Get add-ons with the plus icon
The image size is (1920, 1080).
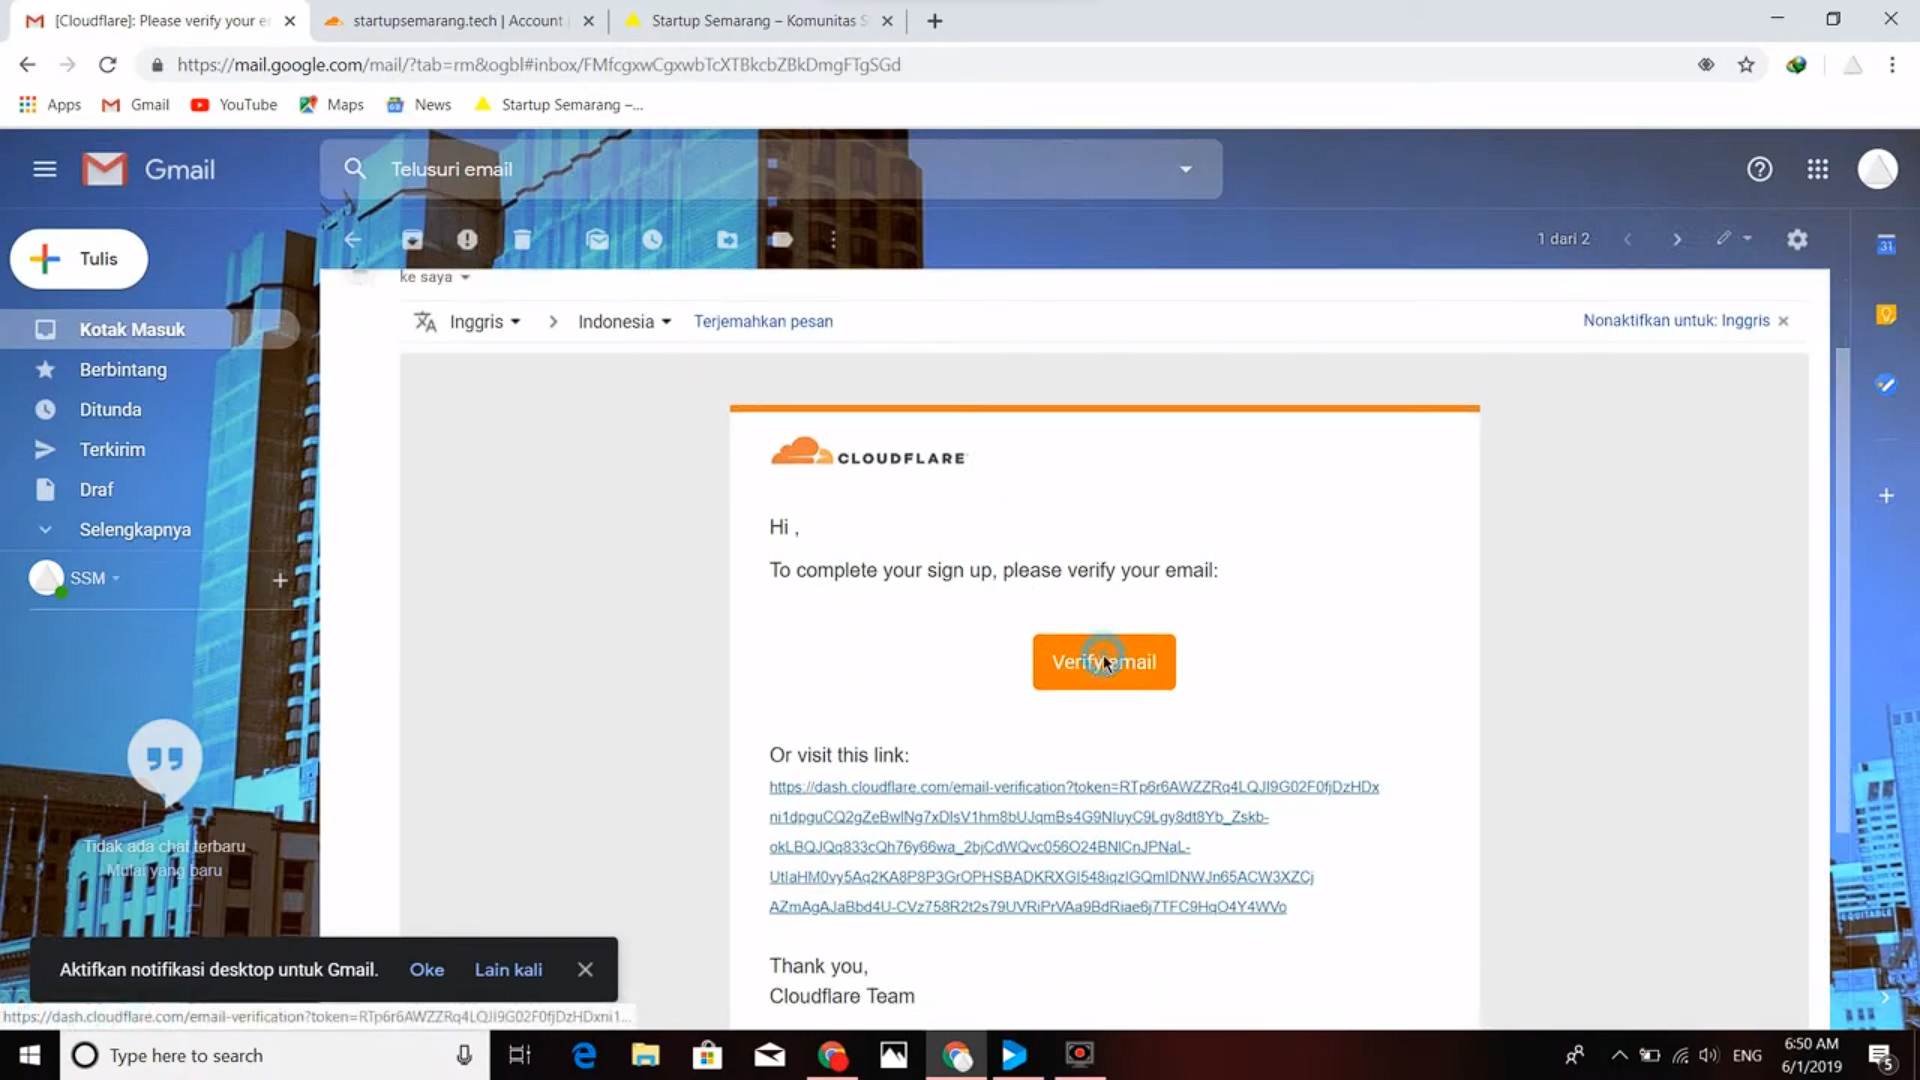[1886, 495]
